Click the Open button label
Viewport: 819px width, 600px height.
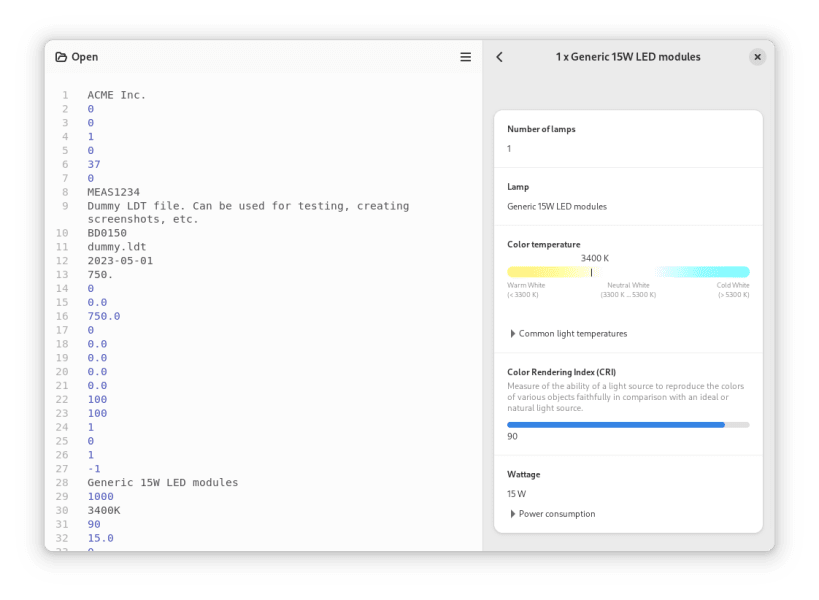(85, 57)
